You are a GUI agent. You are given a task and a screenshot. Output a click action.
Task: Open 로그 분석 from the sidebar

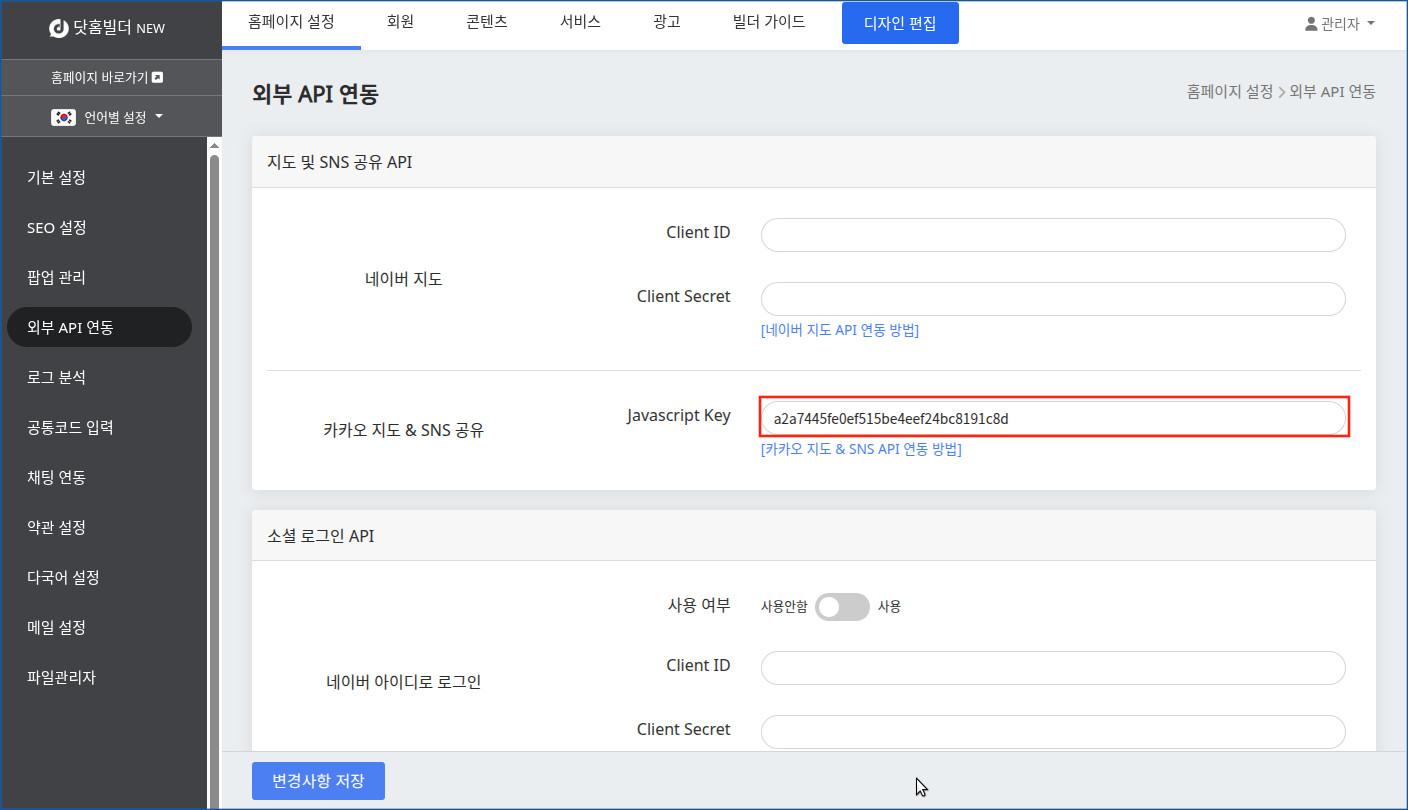(57, 378)
